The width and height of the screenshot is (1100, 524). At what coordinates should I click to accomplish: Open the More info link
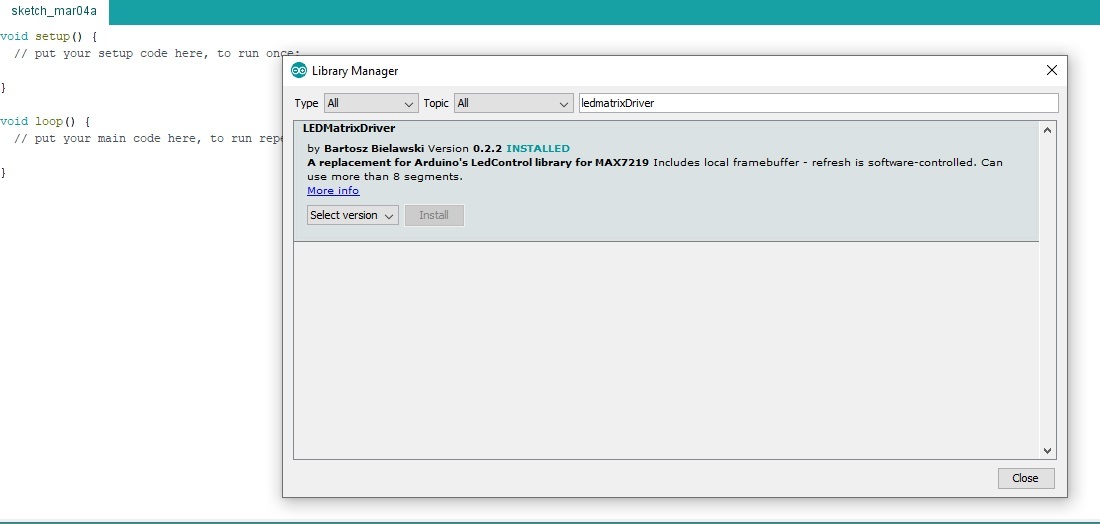(x=333, y=191)
